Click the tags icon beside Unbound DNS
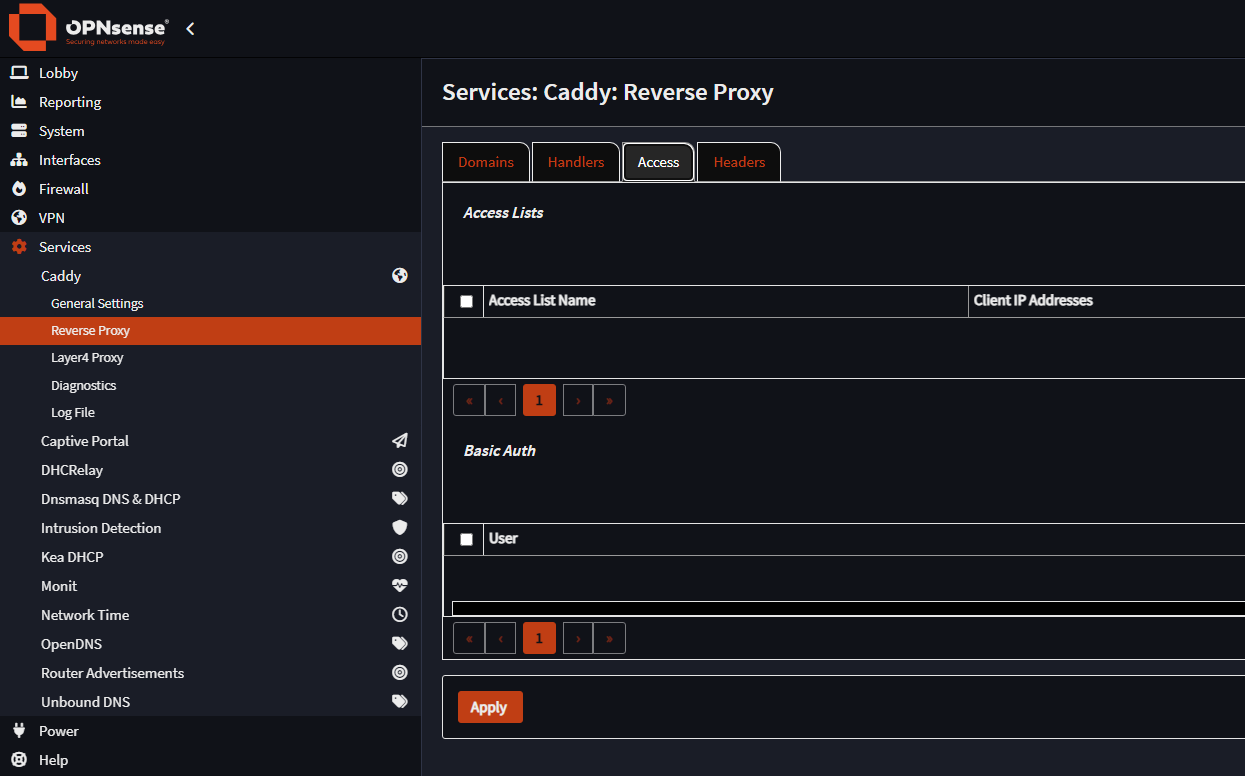This screenshot has height=776, width=1245. (400, 702)
